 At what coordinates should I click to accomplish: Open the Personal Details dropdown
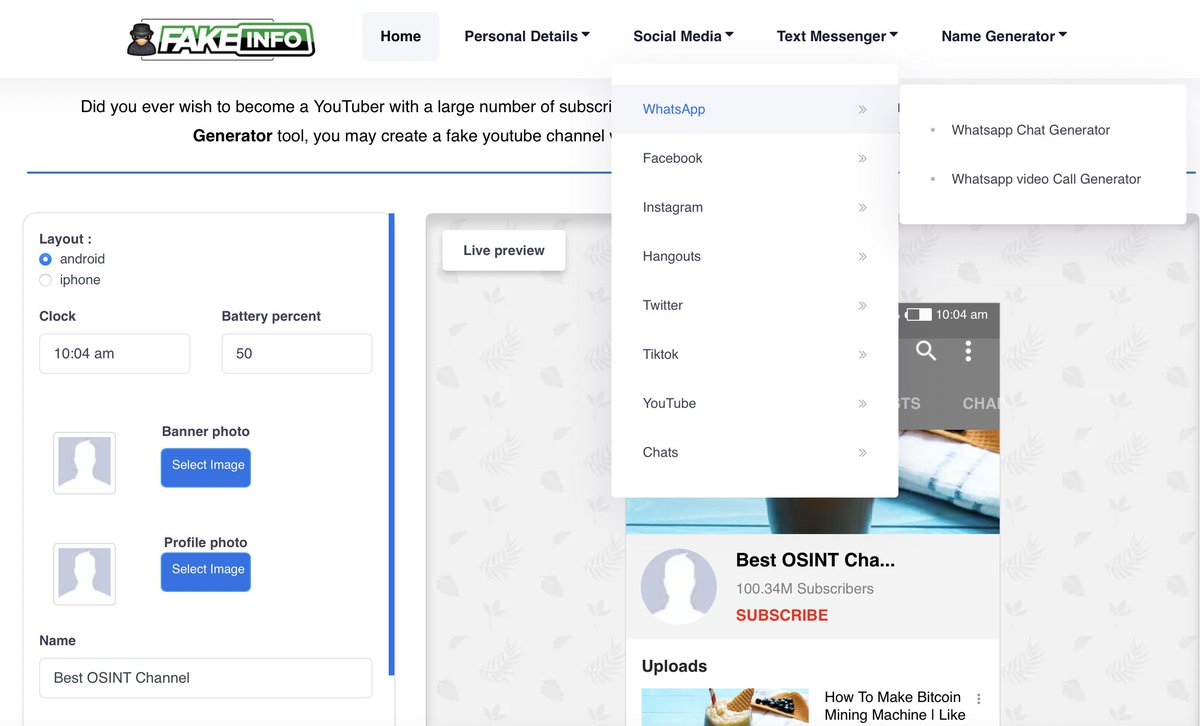[x=527, y=35]
